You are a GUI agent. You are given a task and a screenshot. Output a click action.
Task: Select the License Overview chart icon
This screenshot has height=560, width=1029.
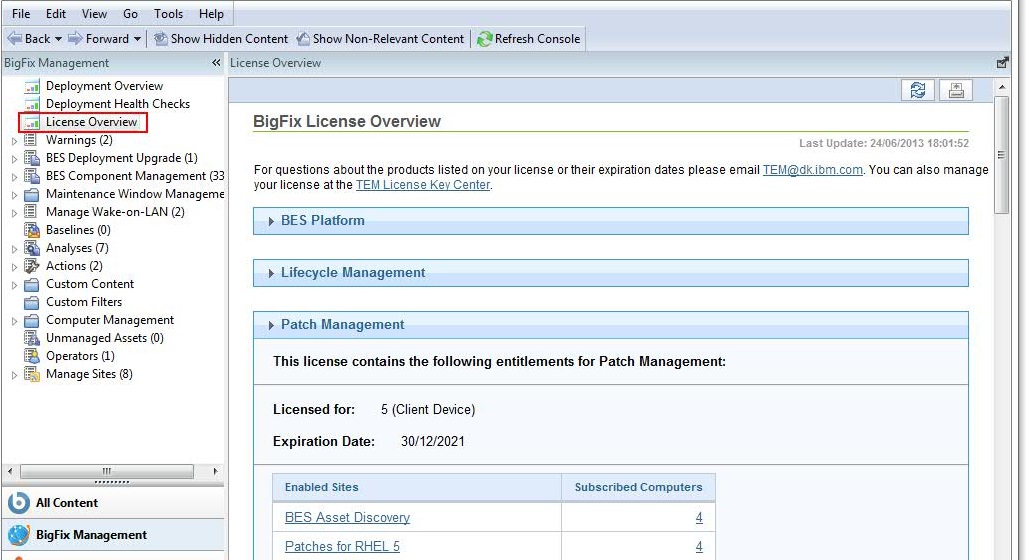tap(32, 122)
